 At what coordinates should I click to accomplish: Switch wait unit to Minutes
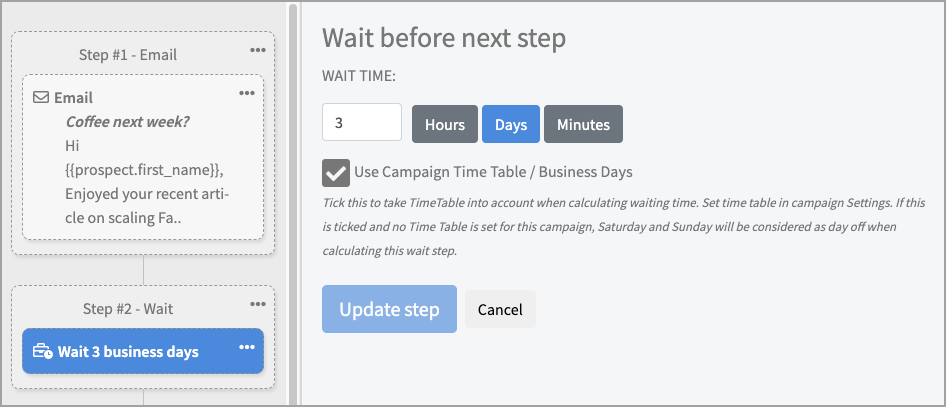click(583, 124)
